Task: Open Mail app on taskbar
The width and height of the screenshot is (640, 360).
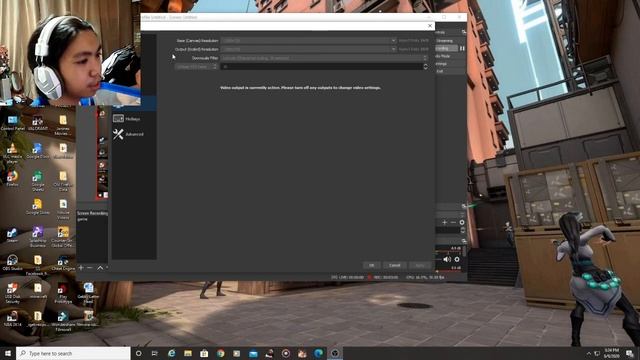Action: tap(253, 353)
